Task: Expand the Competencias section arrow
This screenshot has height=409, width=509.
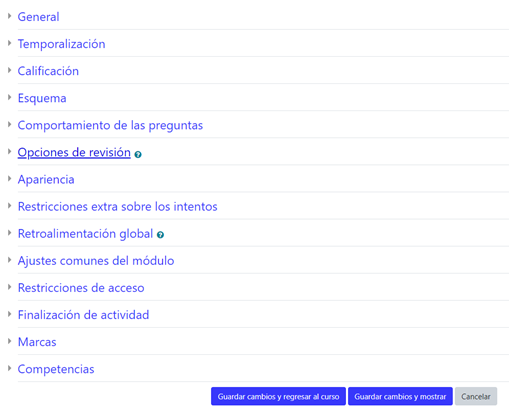Action: (x=9, y=368)
